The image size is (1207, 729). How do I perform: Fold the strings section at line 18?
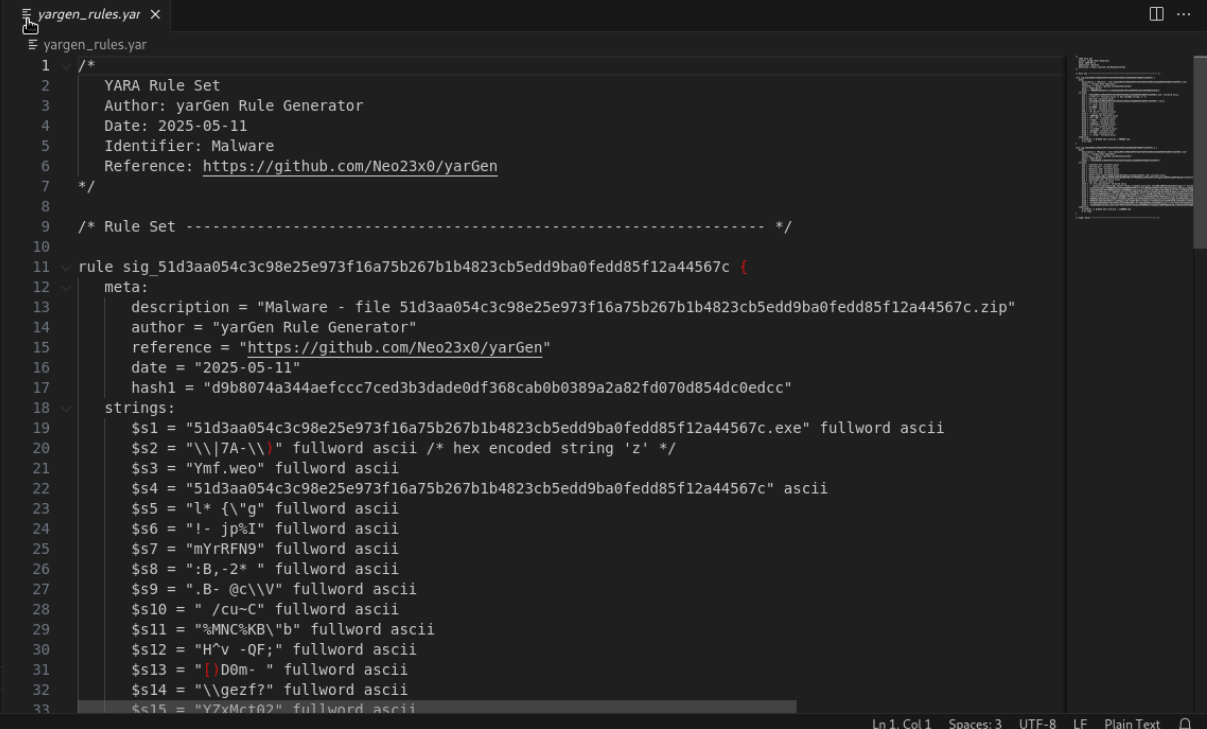[66, 408]
